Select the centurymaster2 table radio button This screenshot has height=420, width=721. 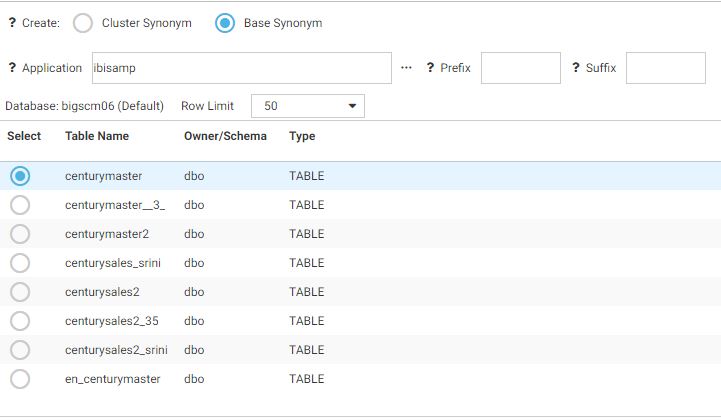(x=20, y=234)
